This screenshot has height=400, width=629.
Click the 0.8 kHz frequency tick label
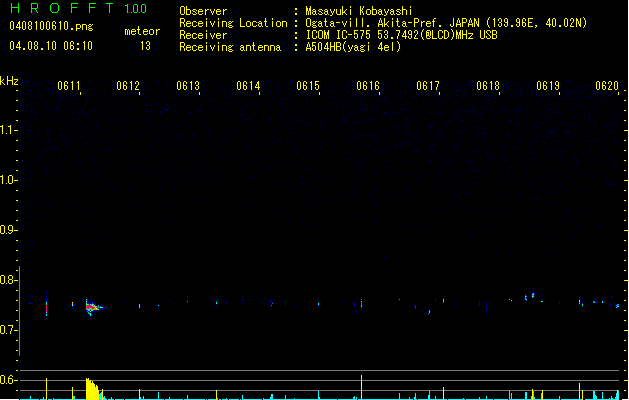[8, 280]
